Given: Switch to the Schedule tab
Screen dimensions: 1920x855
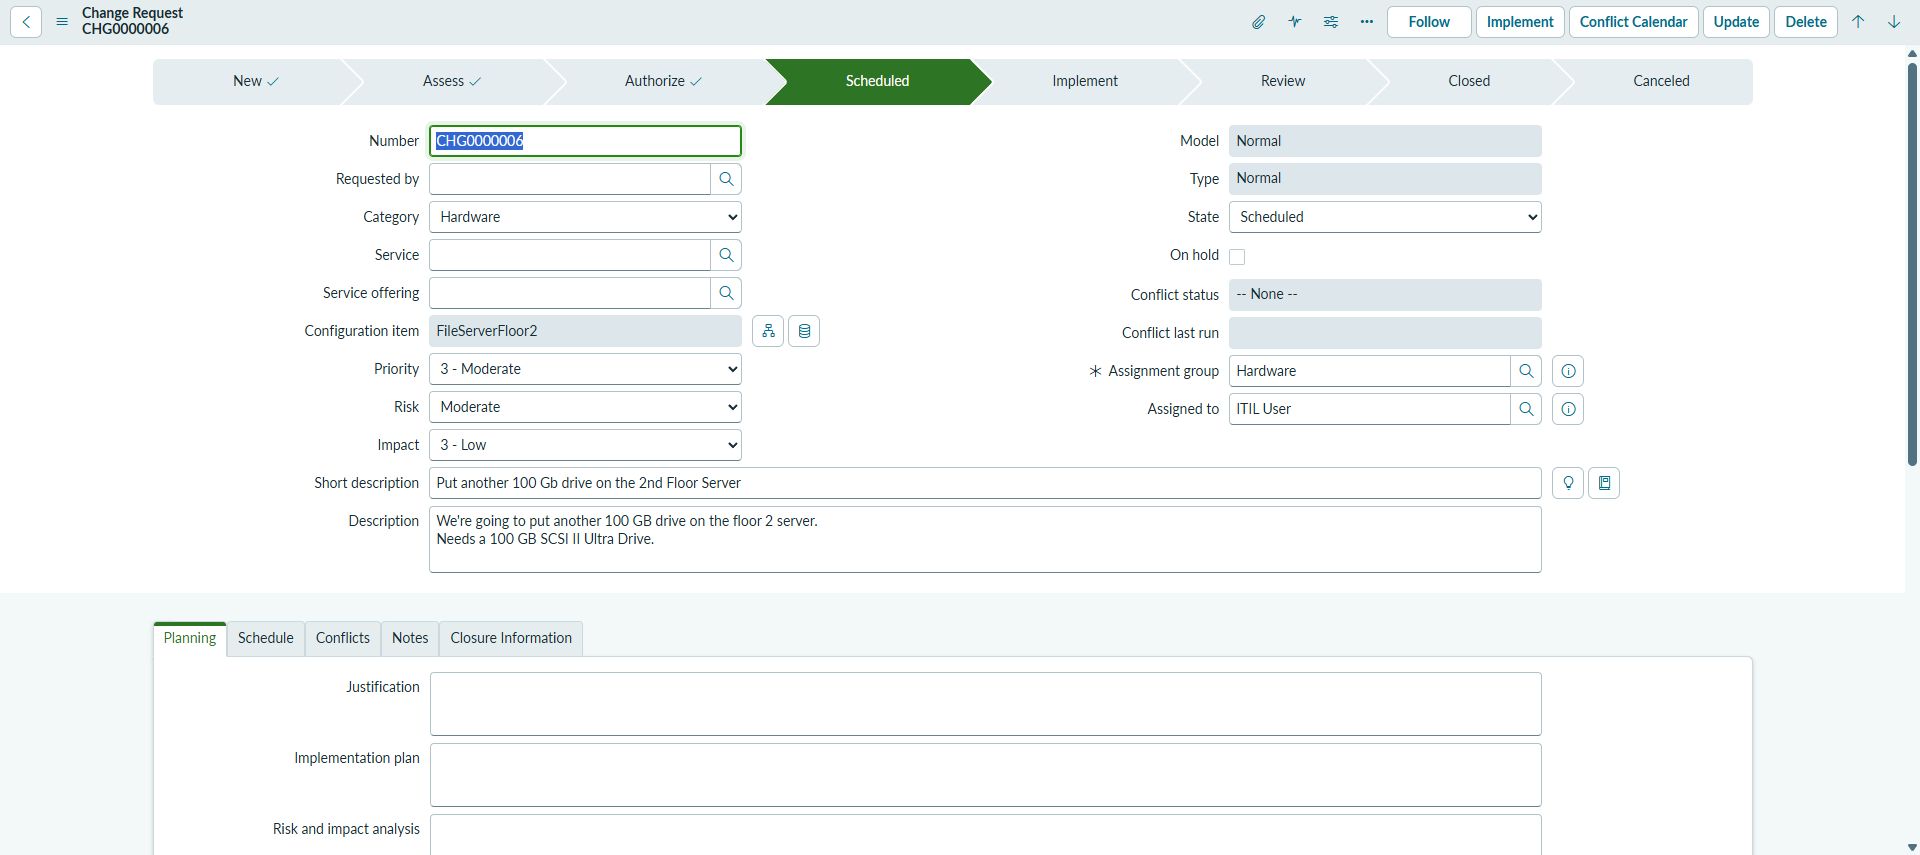Looking at the screenshot, I should (266, 638).
